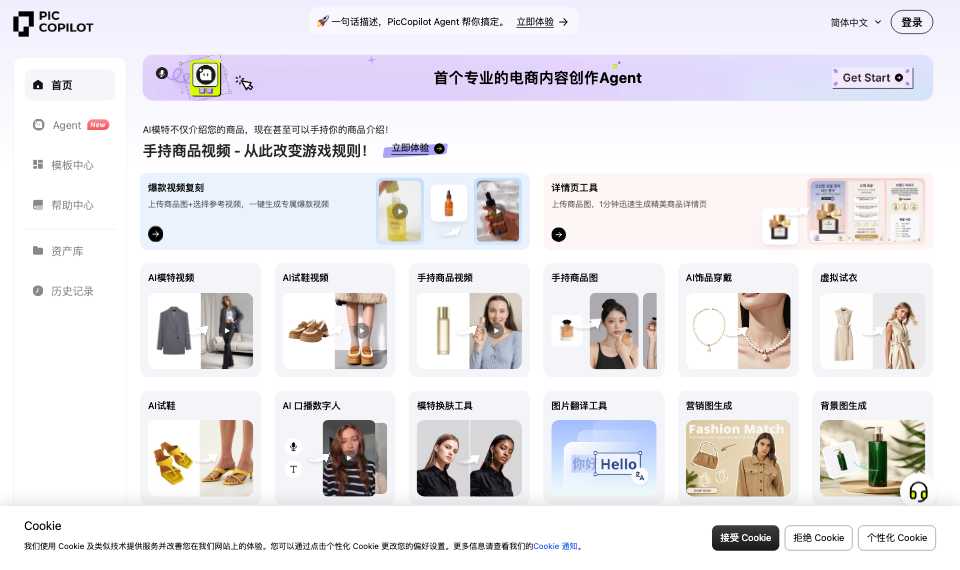The height and width of the screenshot is (570, 960).
Task: Open the 虚拟试衣 tool card
Action: click(872, 320)
